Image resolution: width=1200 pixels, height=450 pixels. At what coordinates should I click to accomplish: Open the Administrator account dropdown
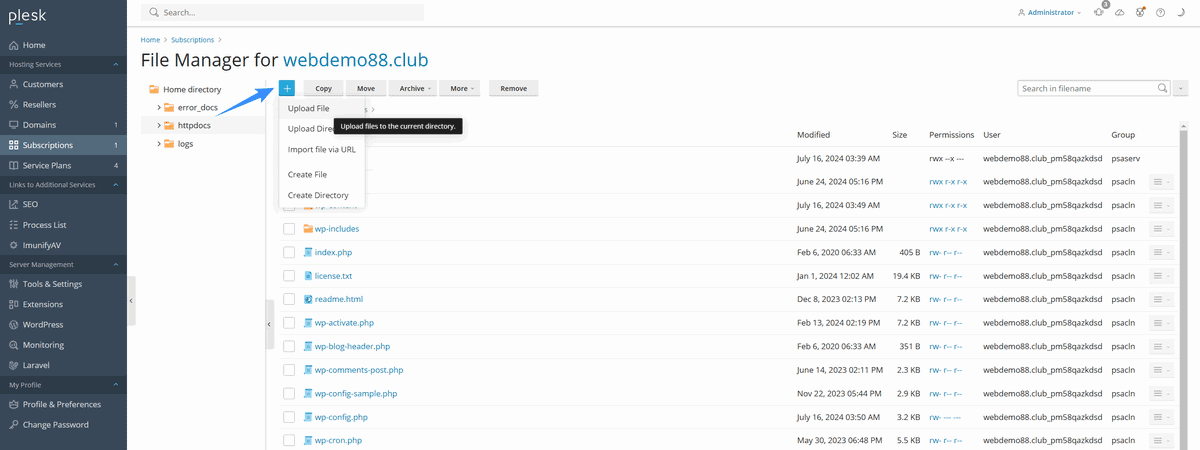pyautogui.click(x=1049, y=12)
